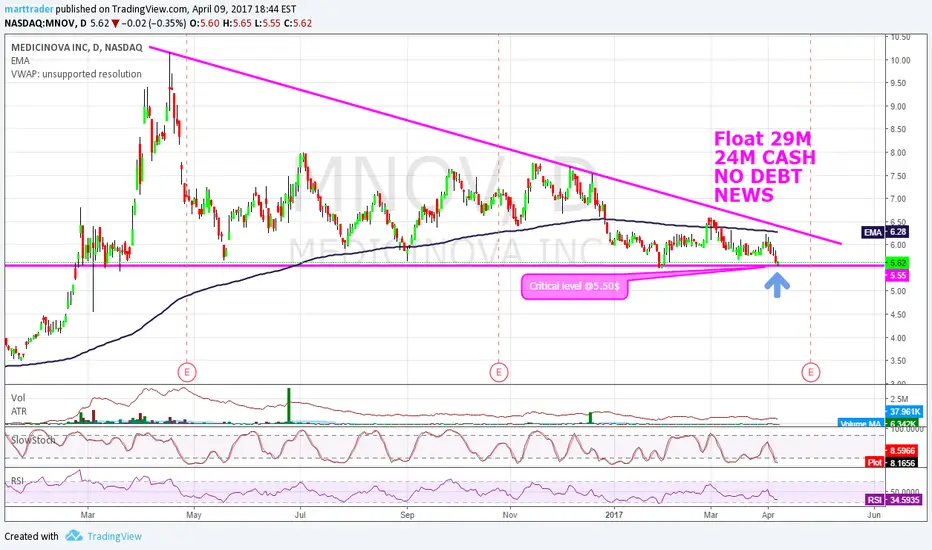Click the 'Mar' axis label right after 2017
The width and height of the screenshot is (932, 550).
(711, 515)
